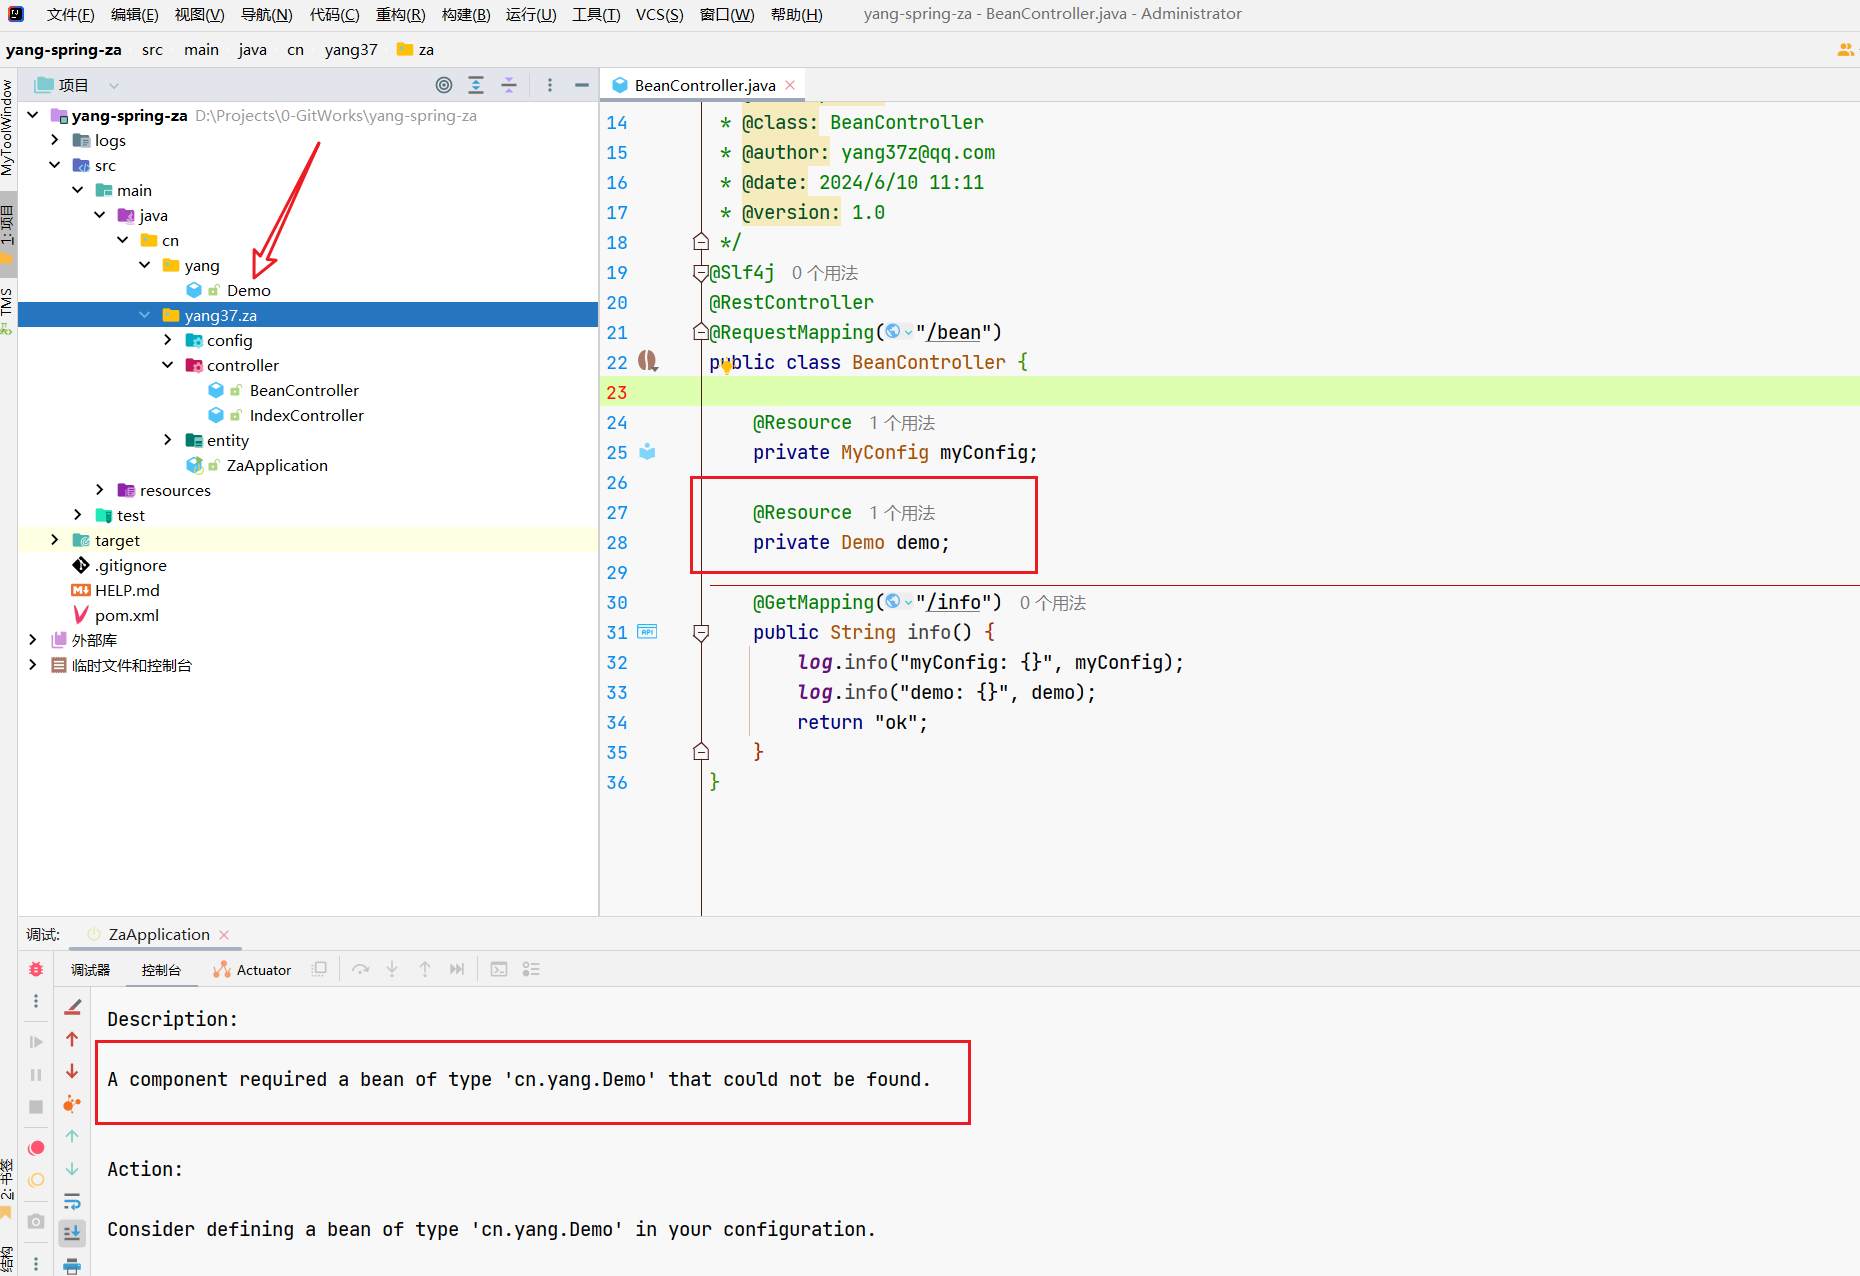Open the 重构(R) menu
This screenshot has width=1860, height=1276.
(400, 14)
